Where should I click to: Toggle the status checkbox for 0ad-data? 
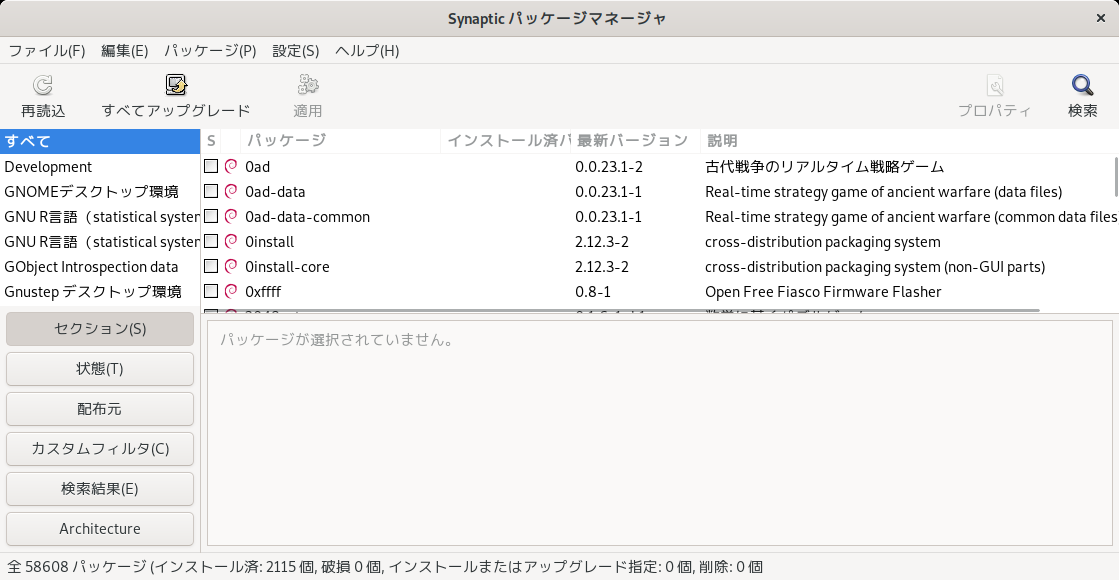211,191
